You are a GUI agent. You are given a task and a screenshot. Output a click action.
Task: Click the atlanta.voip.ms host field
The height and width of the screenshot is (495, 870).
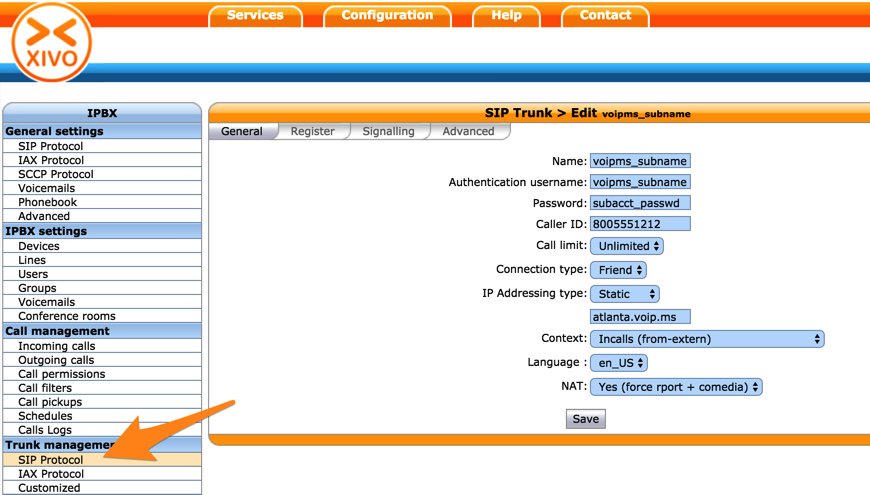(640, 317)
